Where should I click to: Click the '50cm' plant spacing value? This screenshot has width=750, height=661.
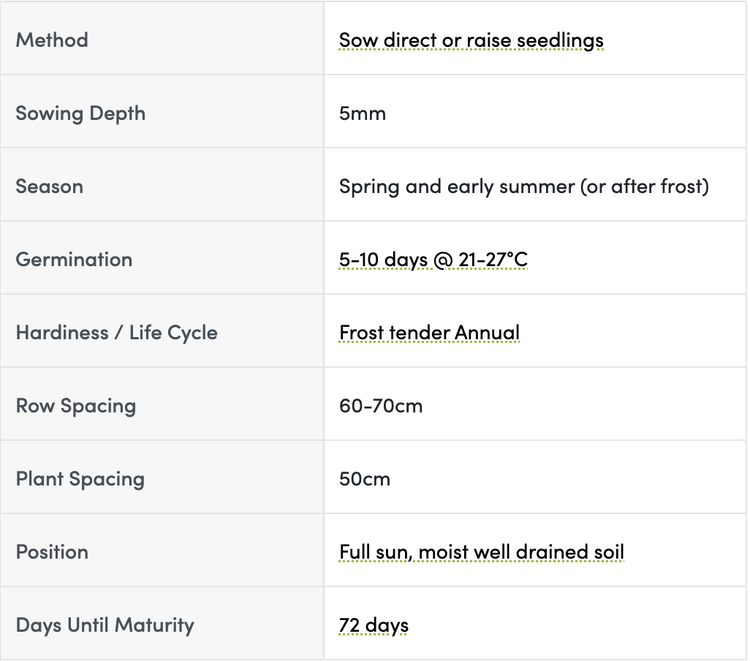364,479
